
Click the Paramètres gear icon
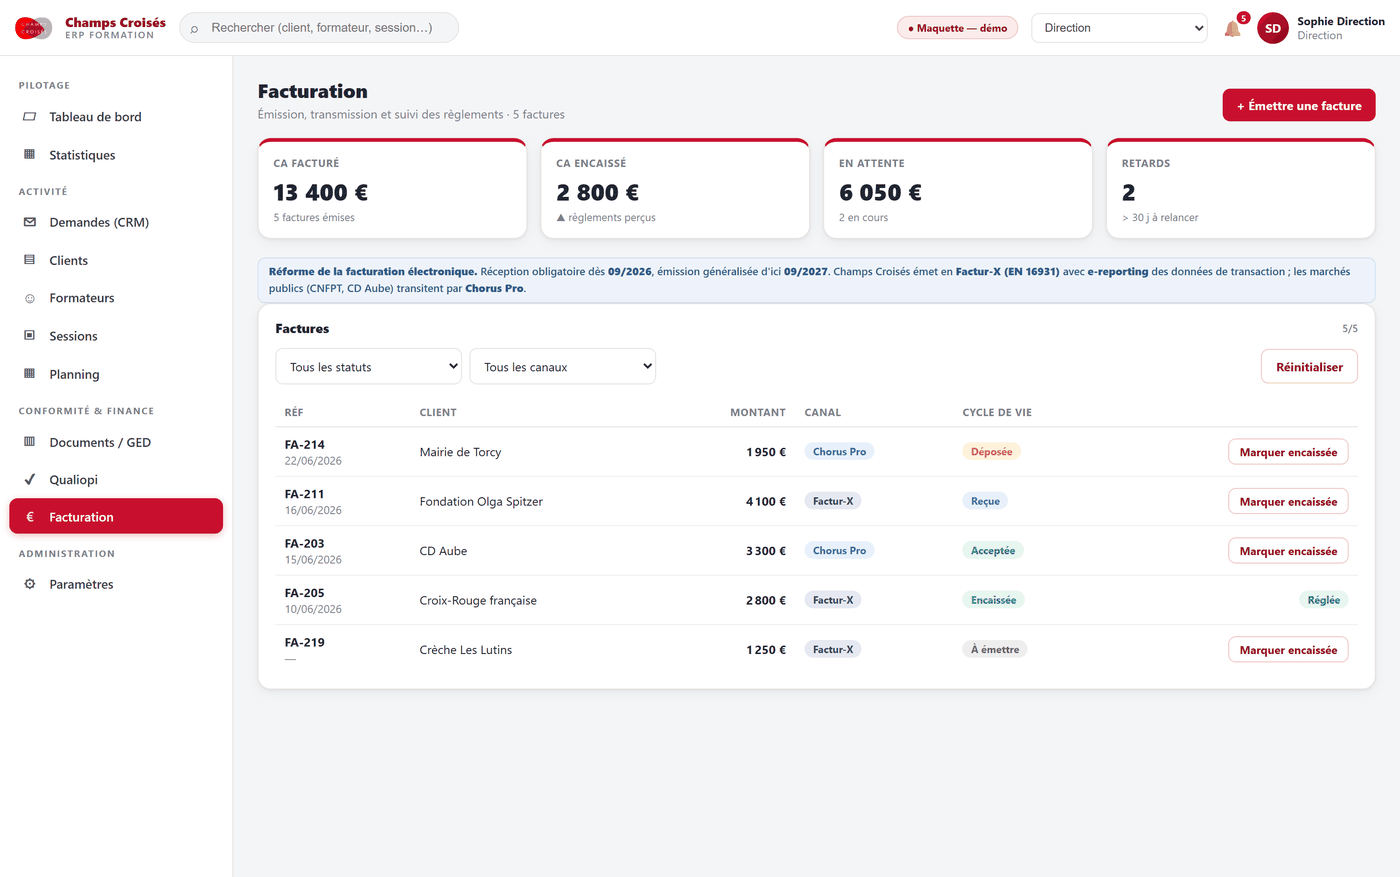coord(30,584)
